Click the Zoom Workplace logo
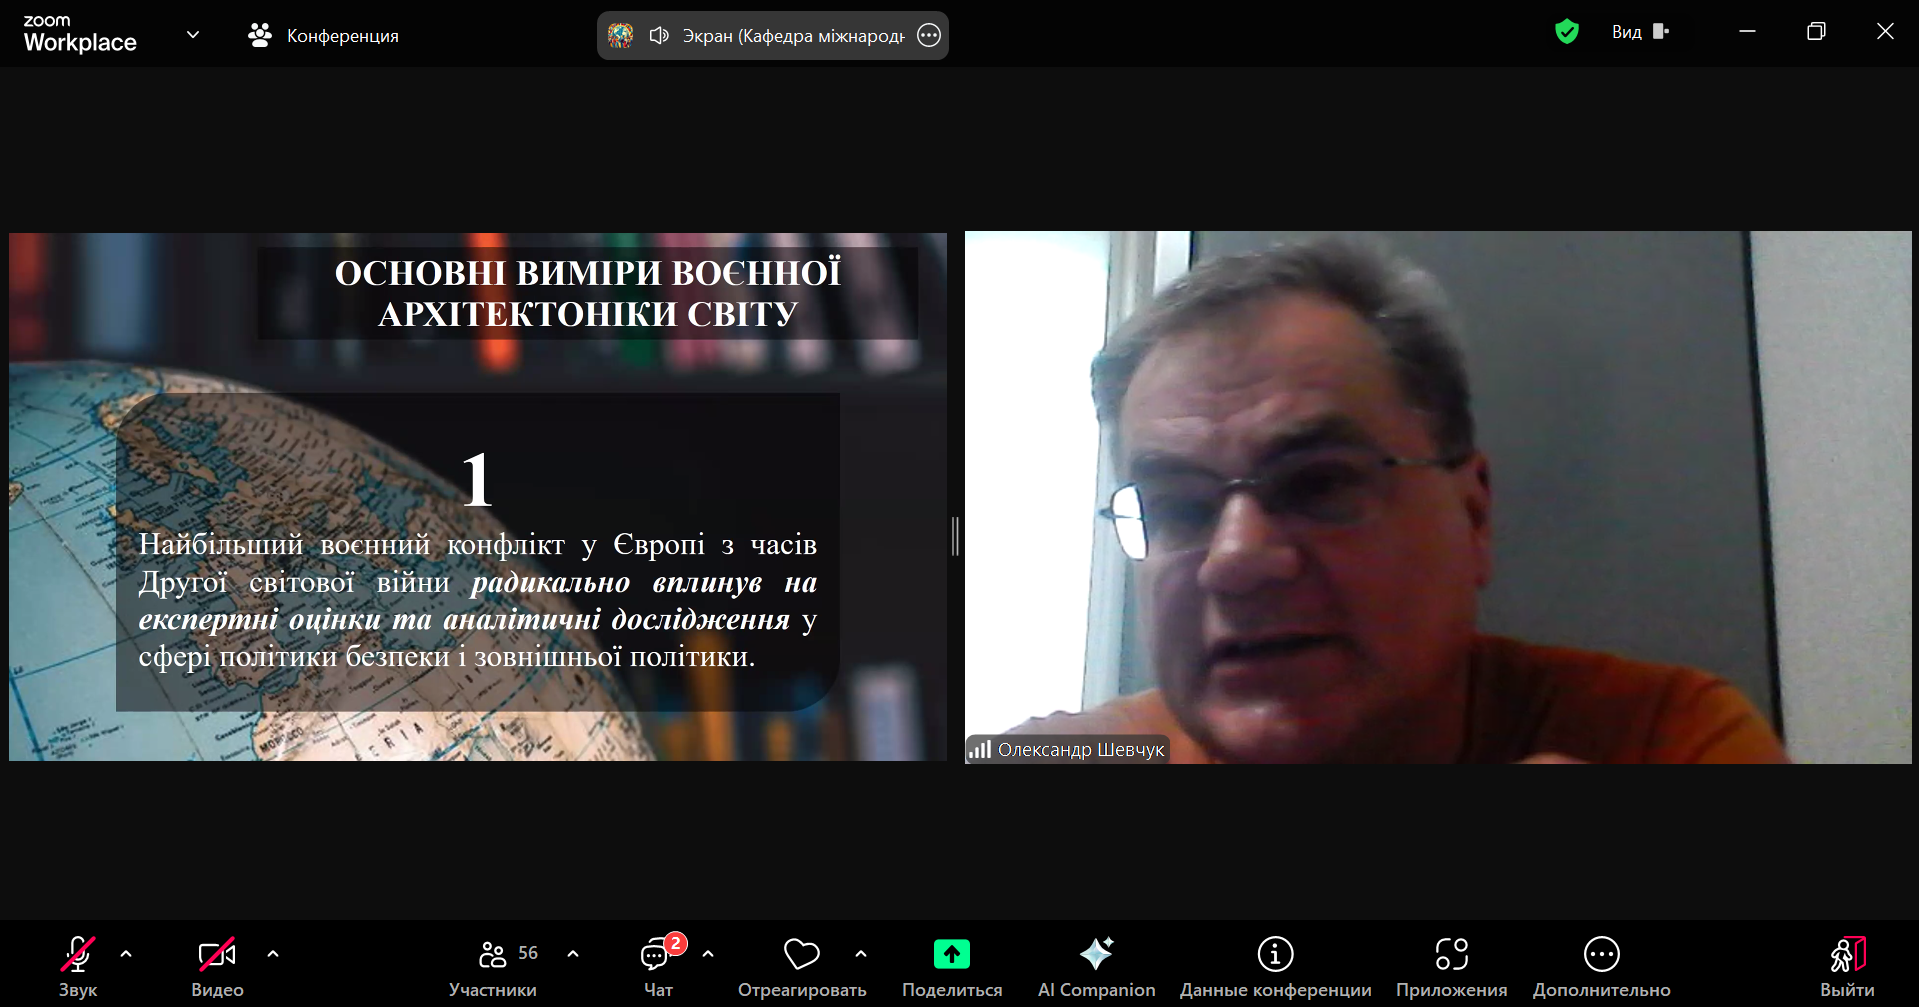1919x1008 pixels. click(x=79, y=34)
